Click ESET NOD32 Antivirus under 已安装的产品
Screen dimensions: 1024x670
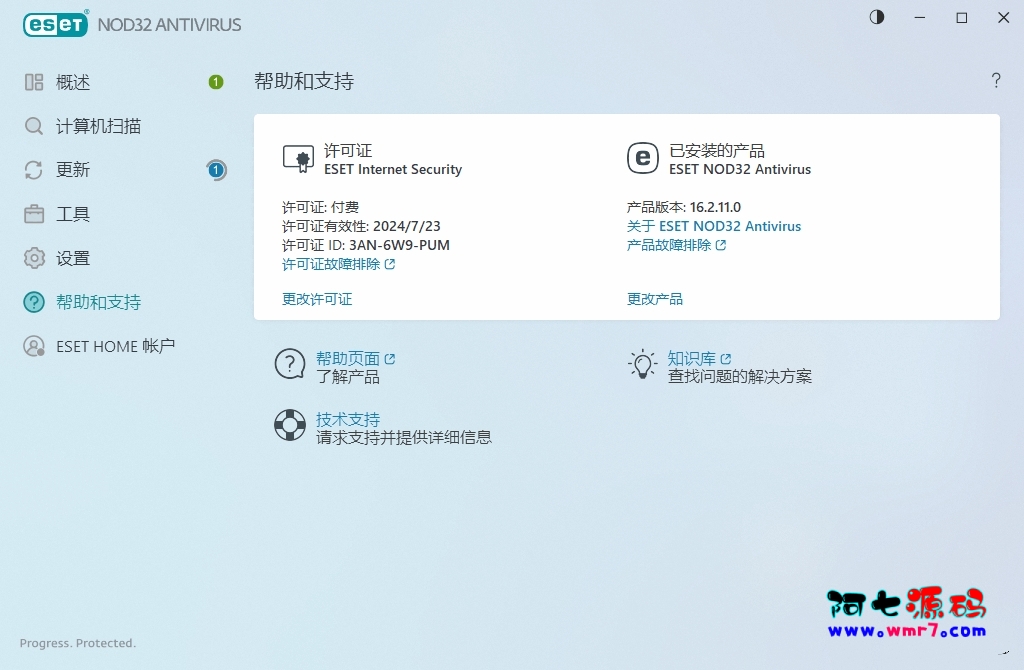point(740,169)
